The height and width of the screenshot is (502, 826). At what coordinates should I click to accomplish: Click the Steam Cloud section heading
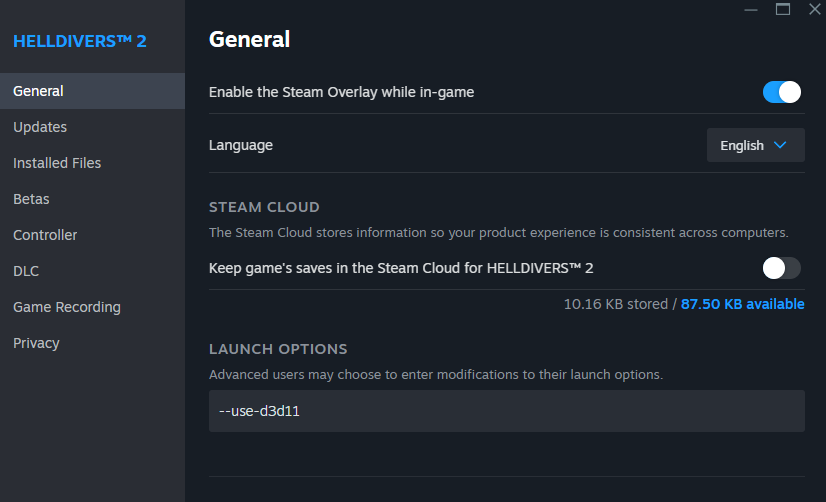click(x=264, y=207)
